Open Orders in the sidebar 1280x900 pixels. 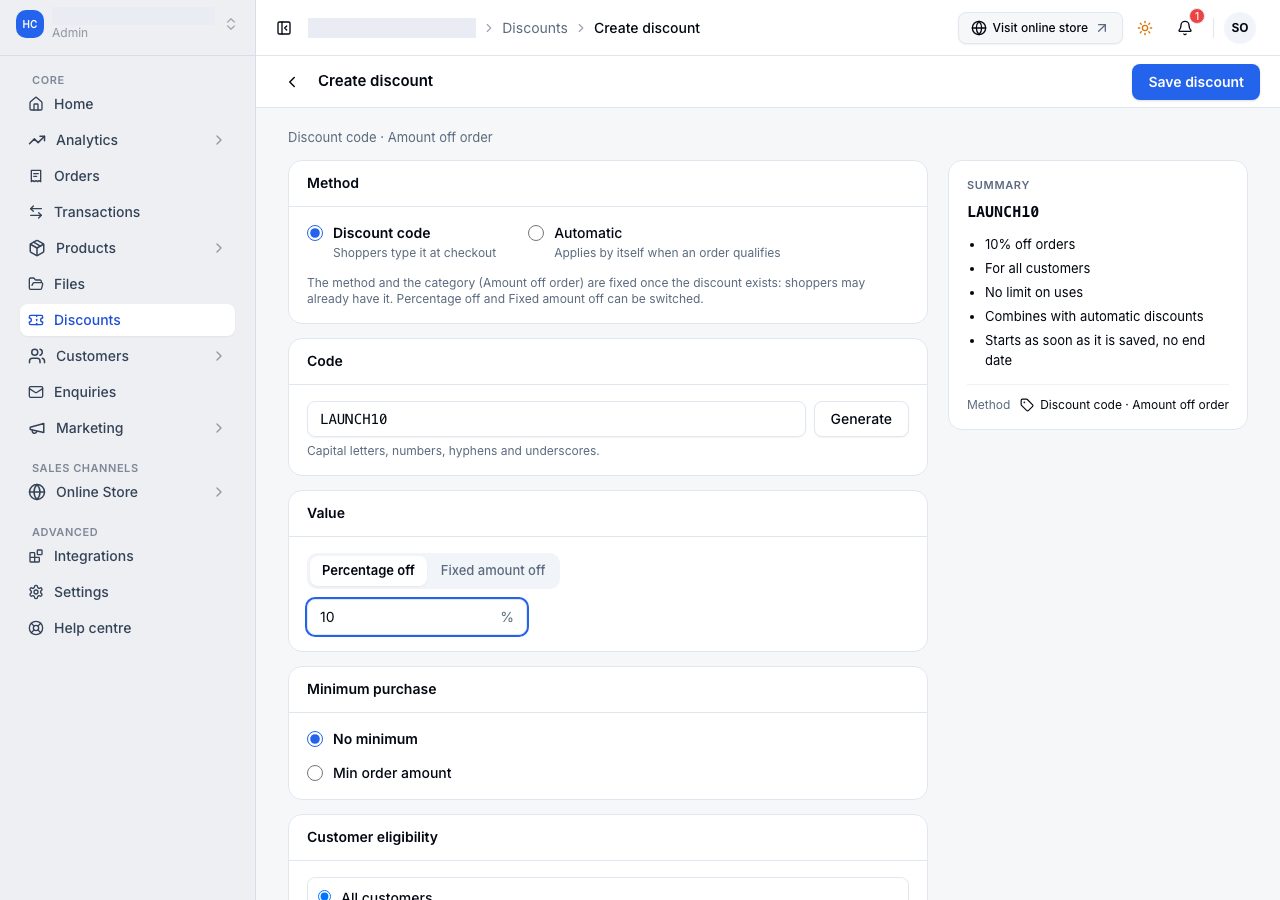pos(127,176)
